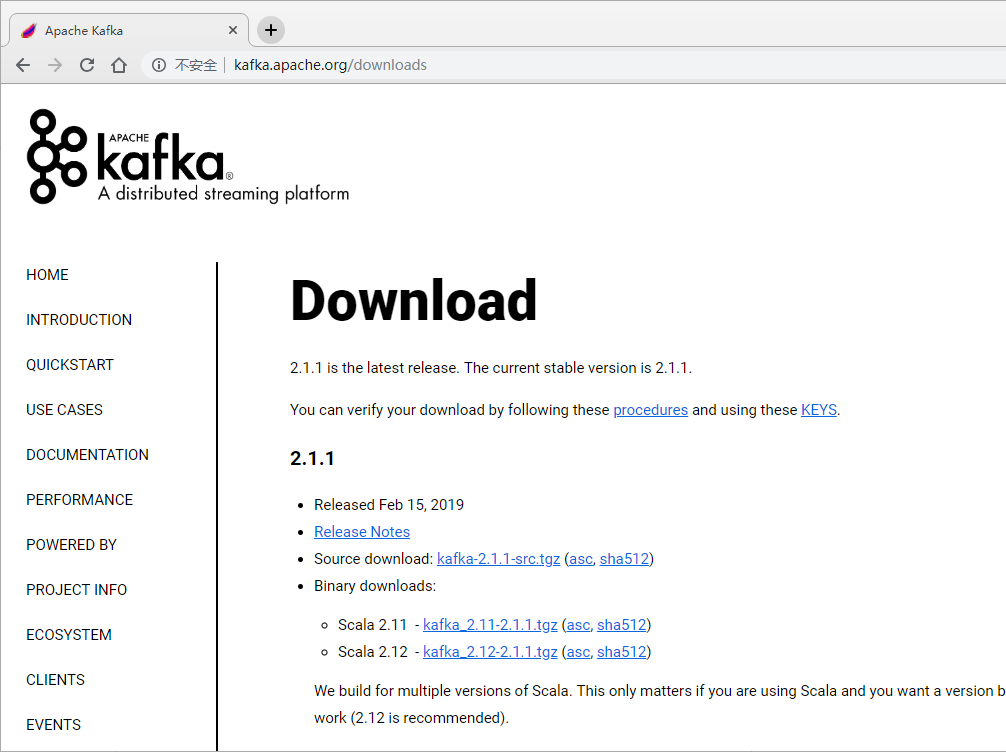Click the browser forward arrow

(55, 65)
